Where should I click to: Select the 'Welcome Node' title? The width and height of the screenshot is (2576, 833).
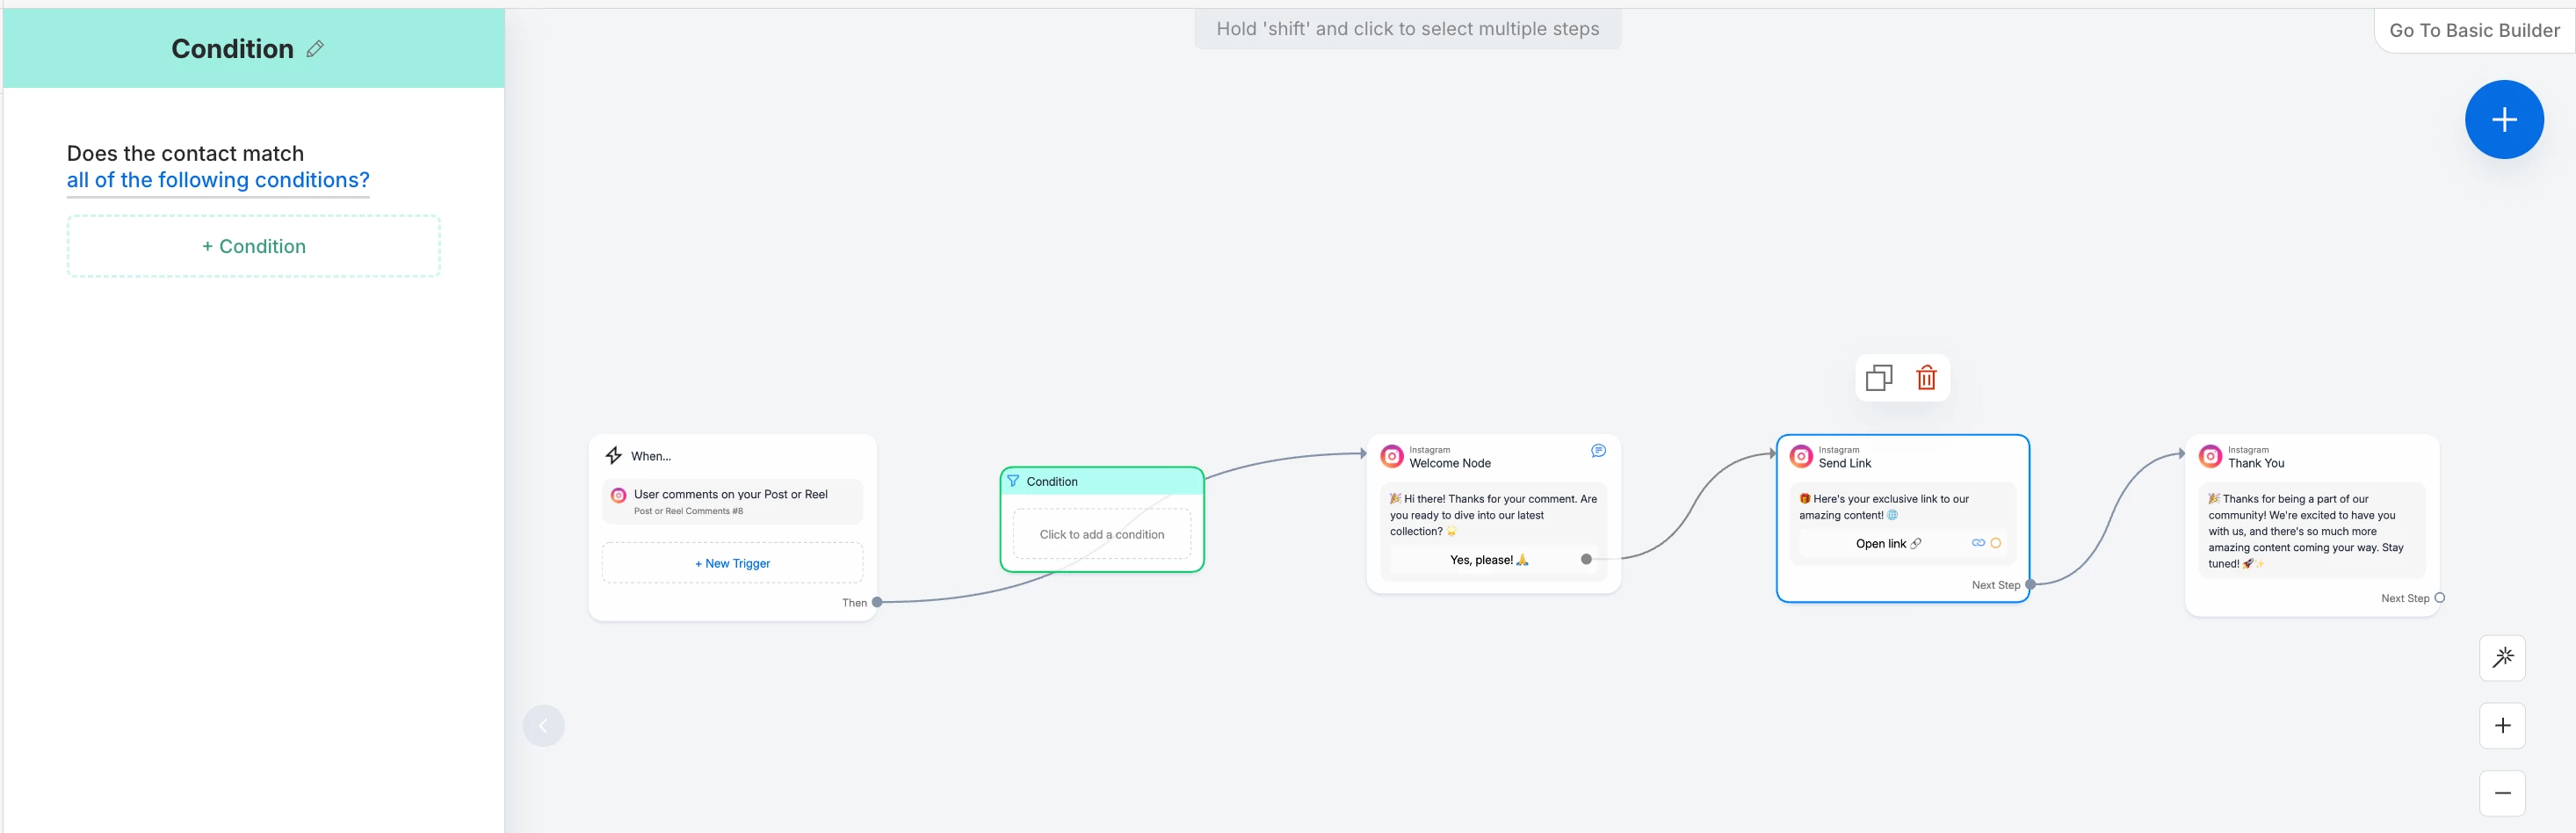[1450, 463]
